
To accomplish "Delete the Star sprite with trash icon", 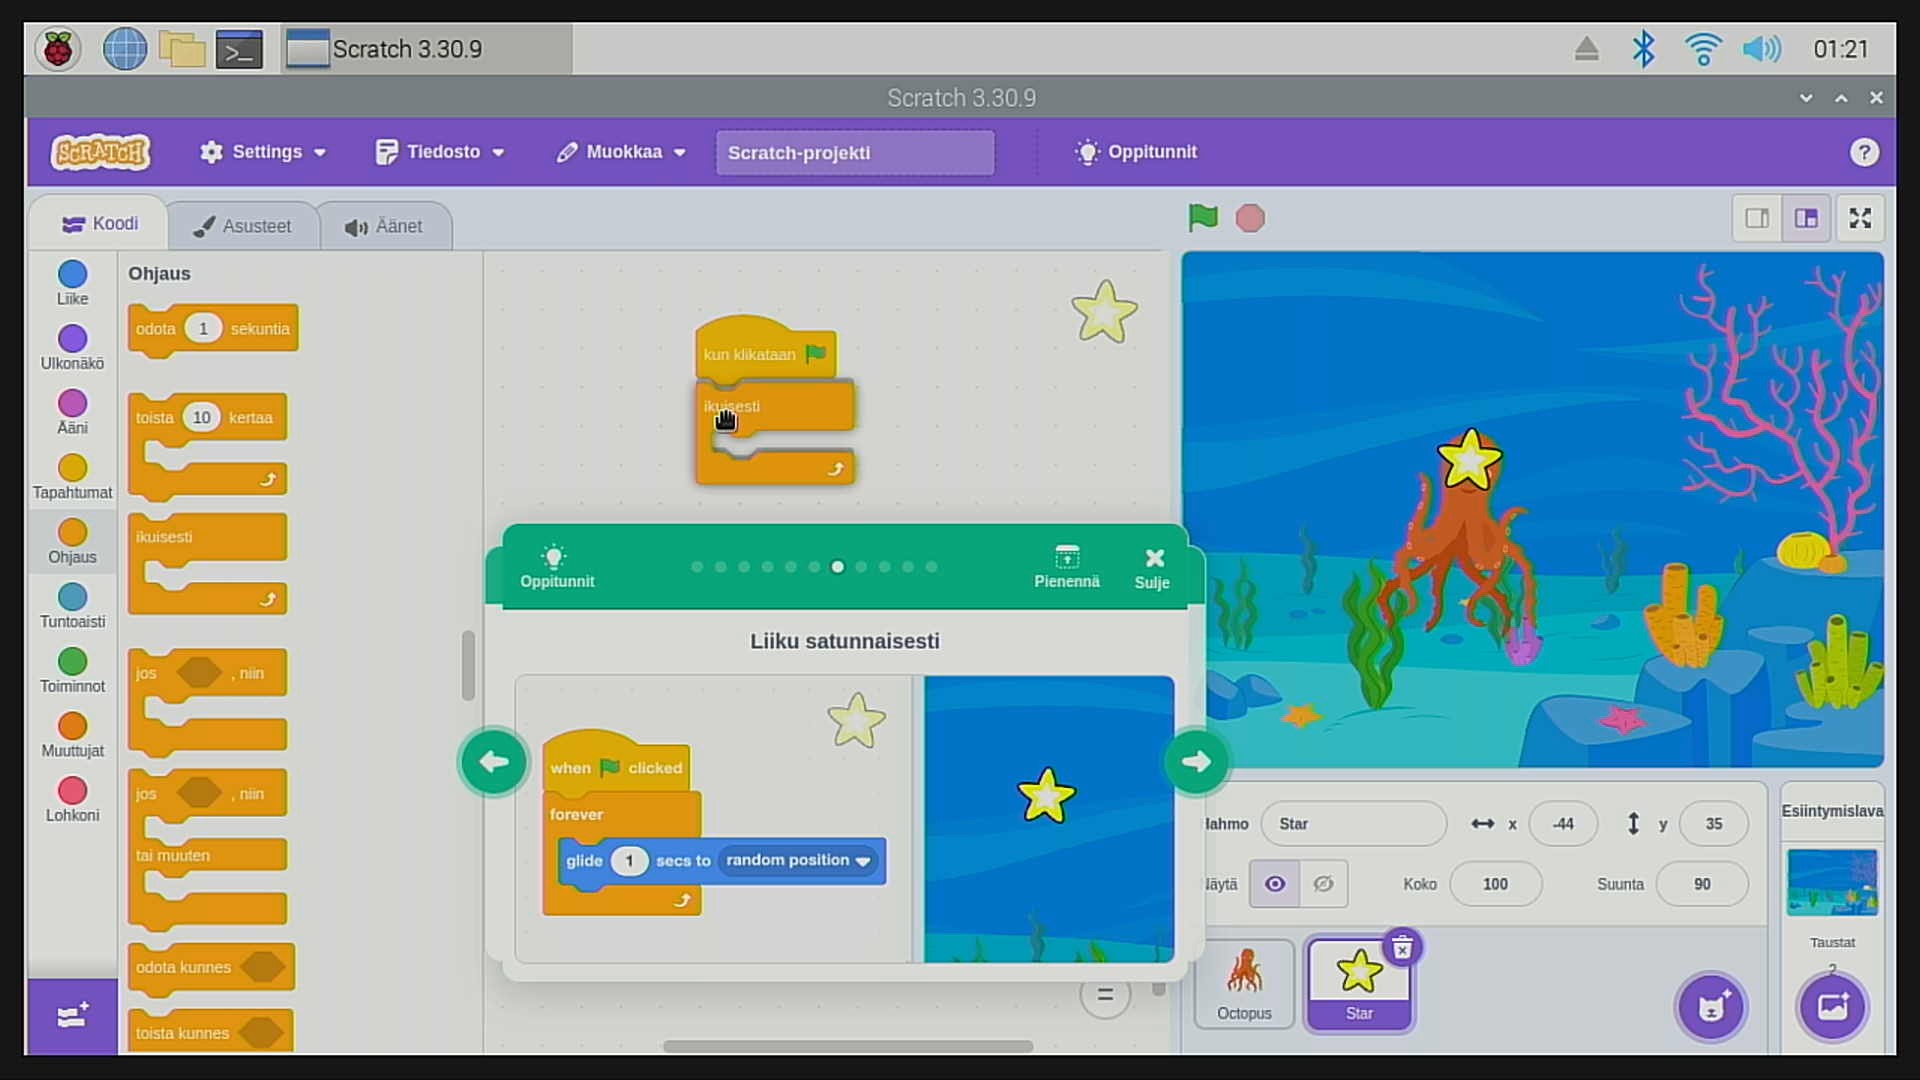I will tap(1402, 948).
